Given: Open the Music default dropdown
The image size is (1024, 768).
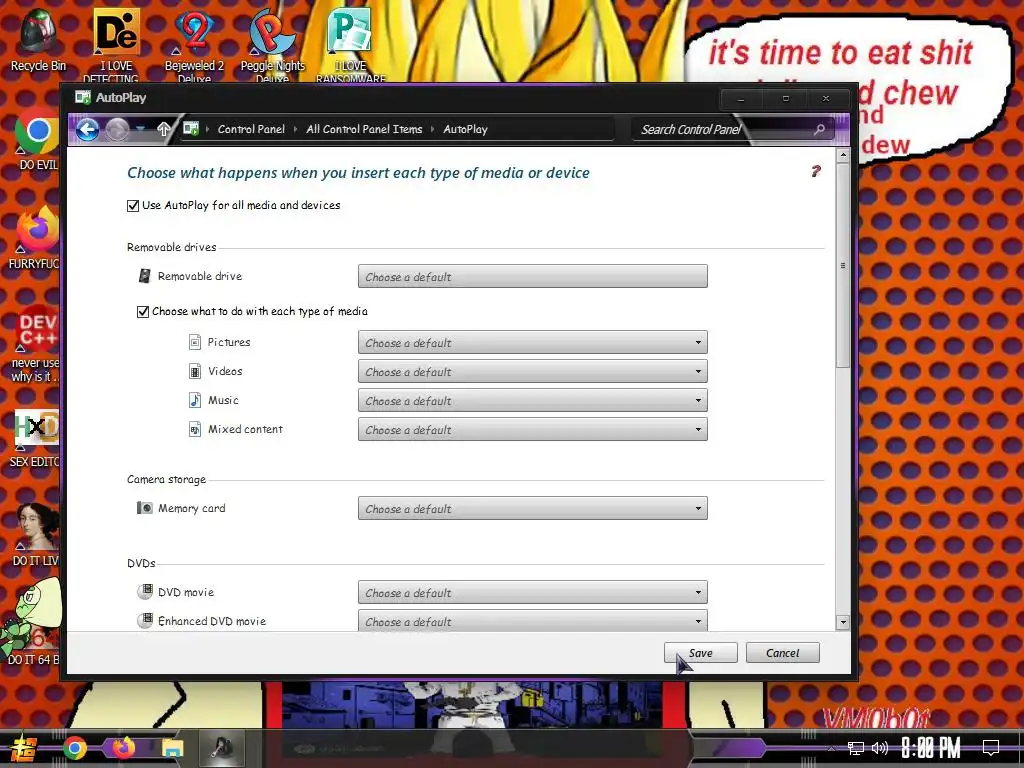Looking at the screenshot, I should [x=532, y=400].
